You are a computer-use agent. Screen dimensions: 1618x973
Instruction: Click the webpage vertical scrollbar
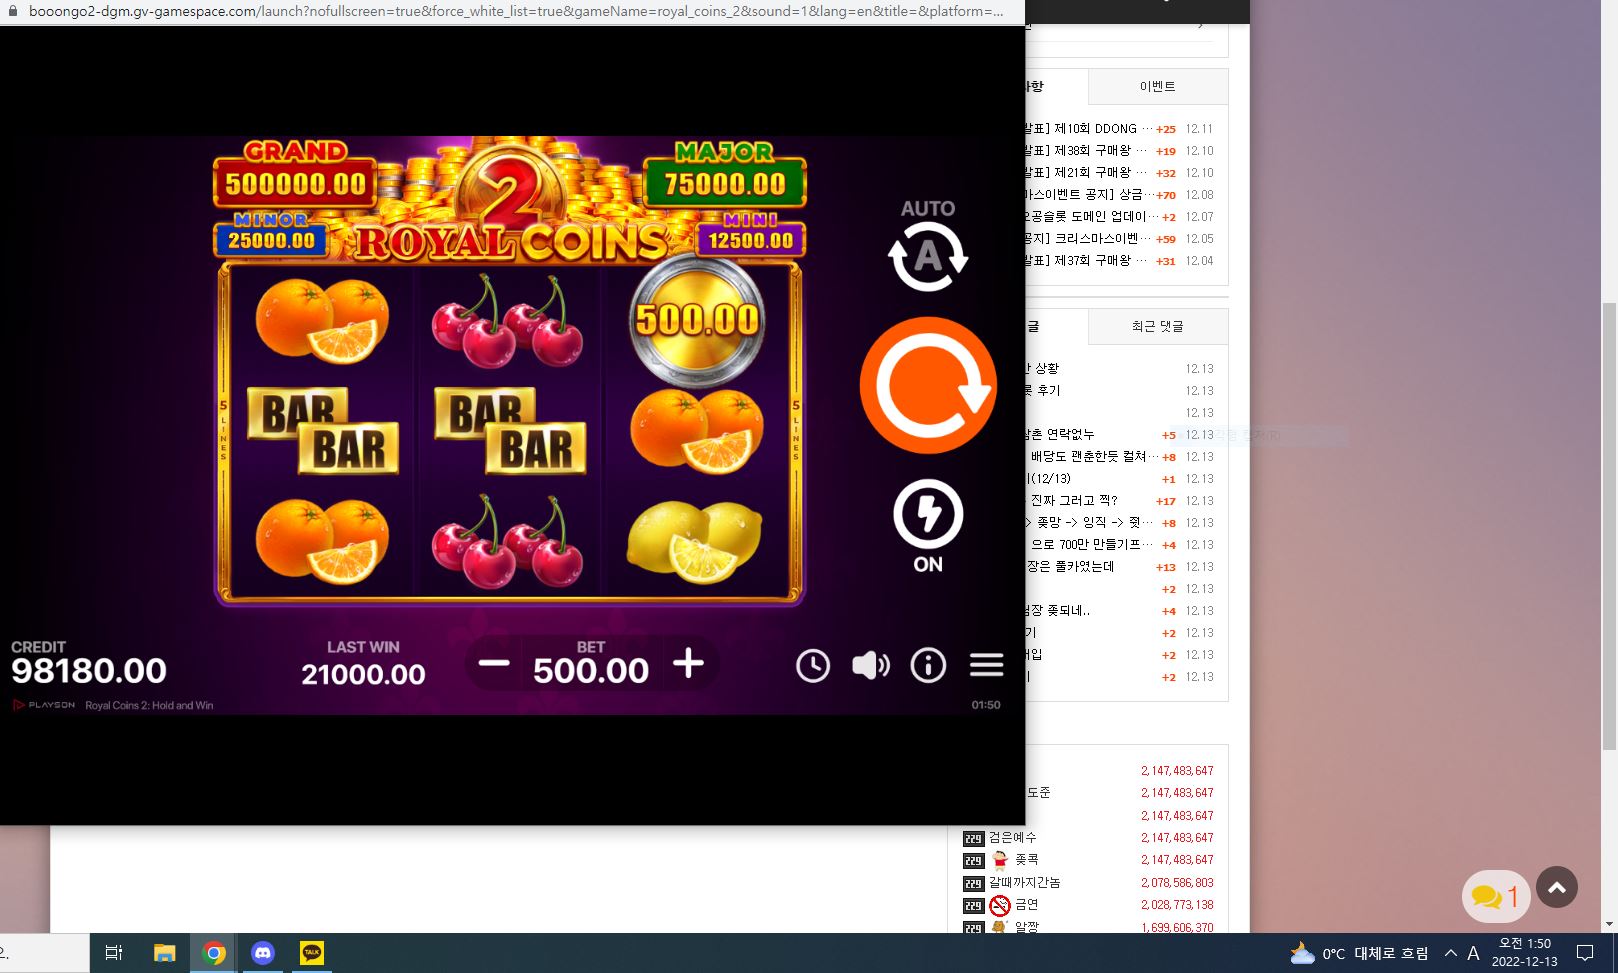pos(1609,526)
